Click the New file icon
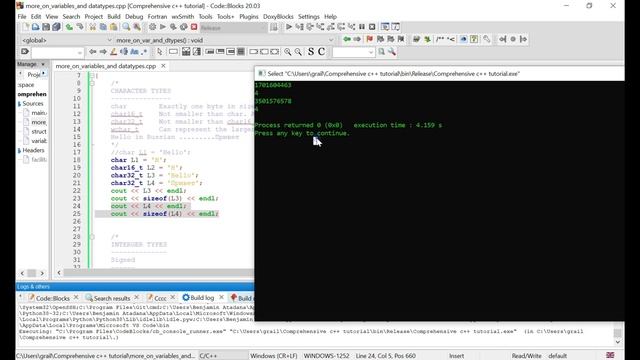 point(25,27)
